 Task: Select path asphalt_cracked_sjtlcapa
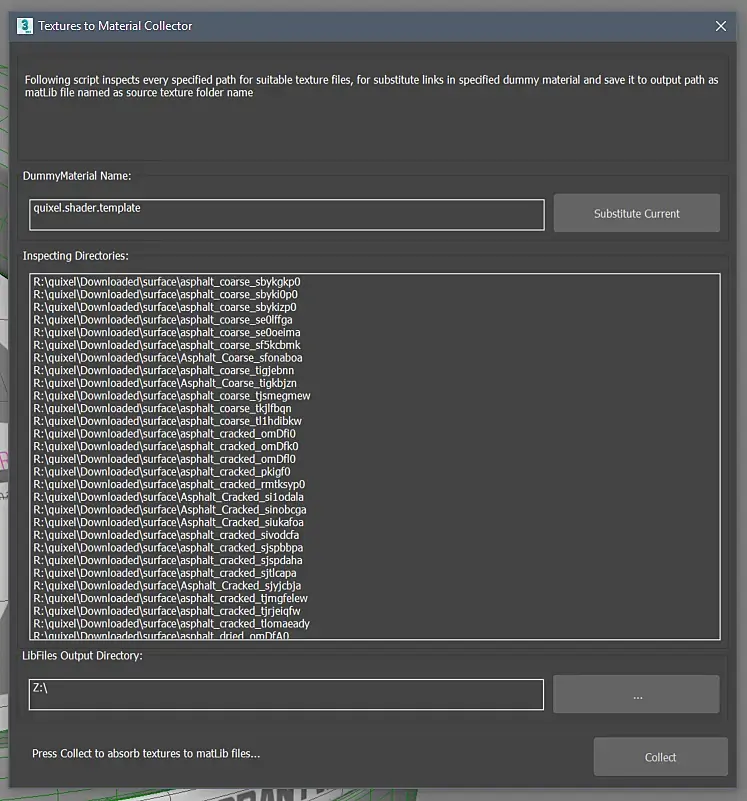click(165, 573)
